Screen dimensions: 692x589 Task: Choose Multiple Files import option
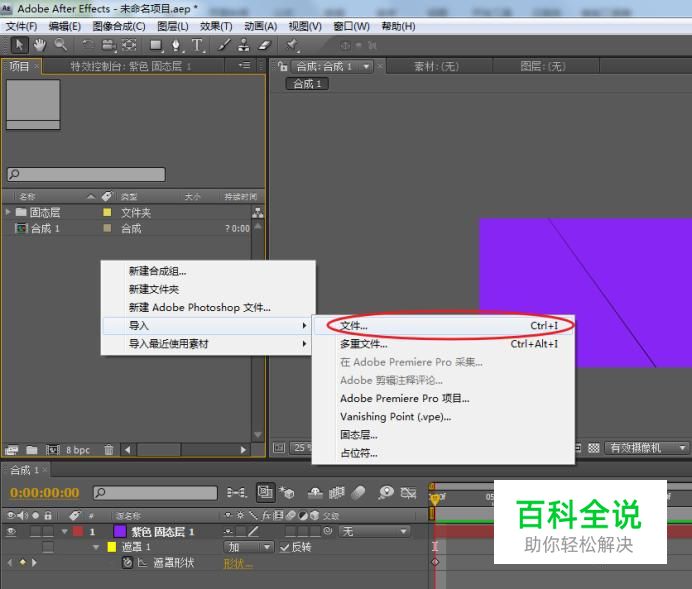click(443, 344)
